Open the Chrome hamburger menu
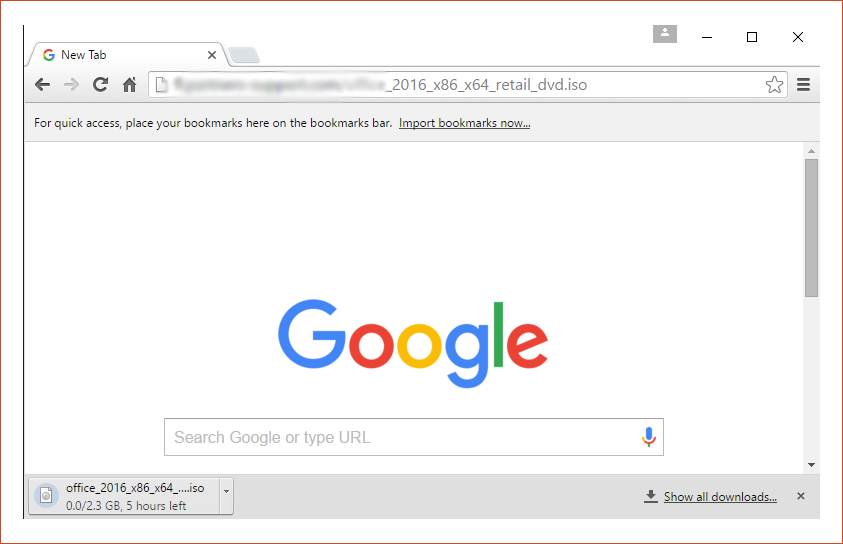 coord(803,84)
